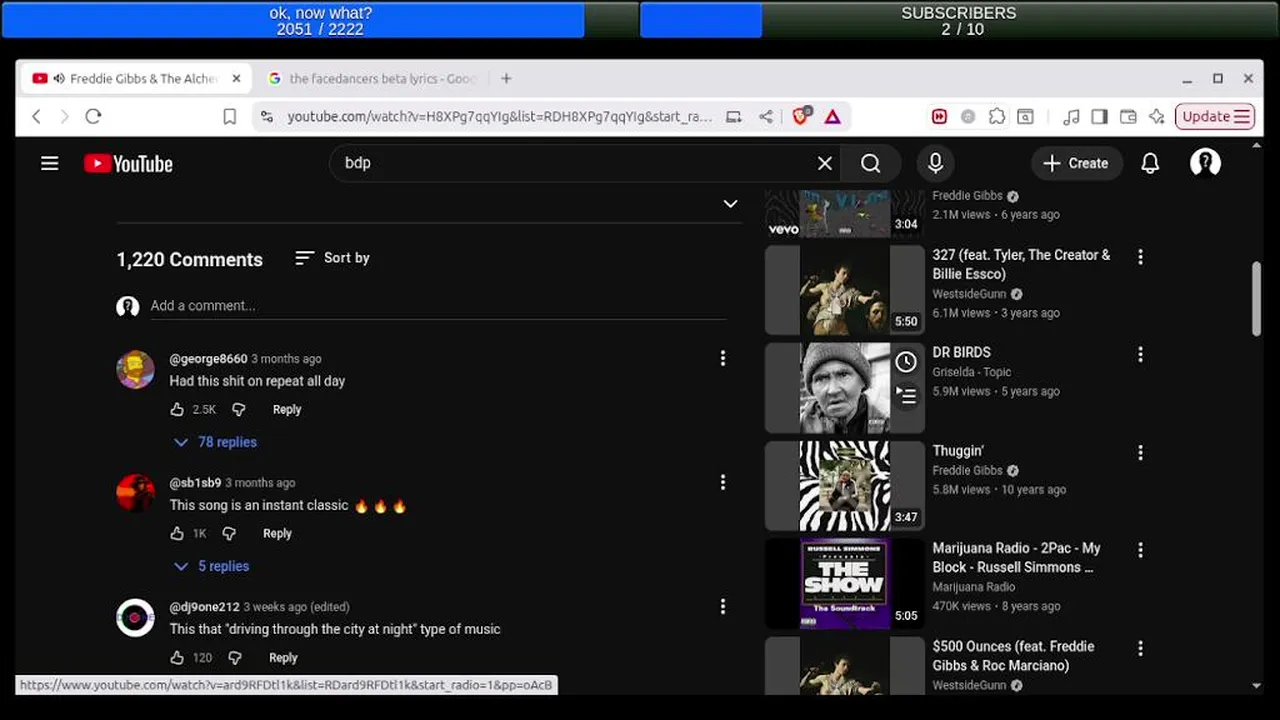The image size is (1280, 720).
Task: Open @sb1sb9 channel link
Action: click(195, 482)
